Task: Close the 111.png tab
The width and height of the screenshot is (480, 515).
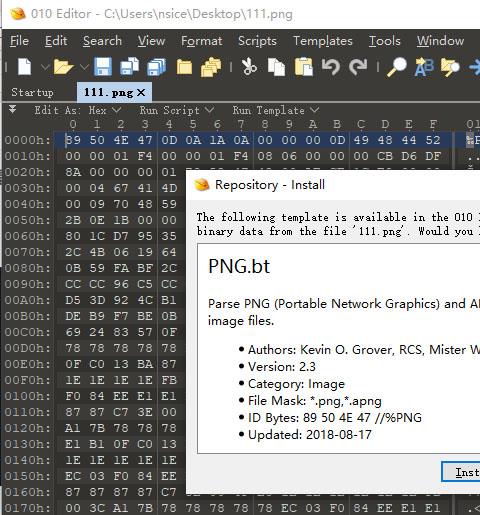Action: [141, 92]
